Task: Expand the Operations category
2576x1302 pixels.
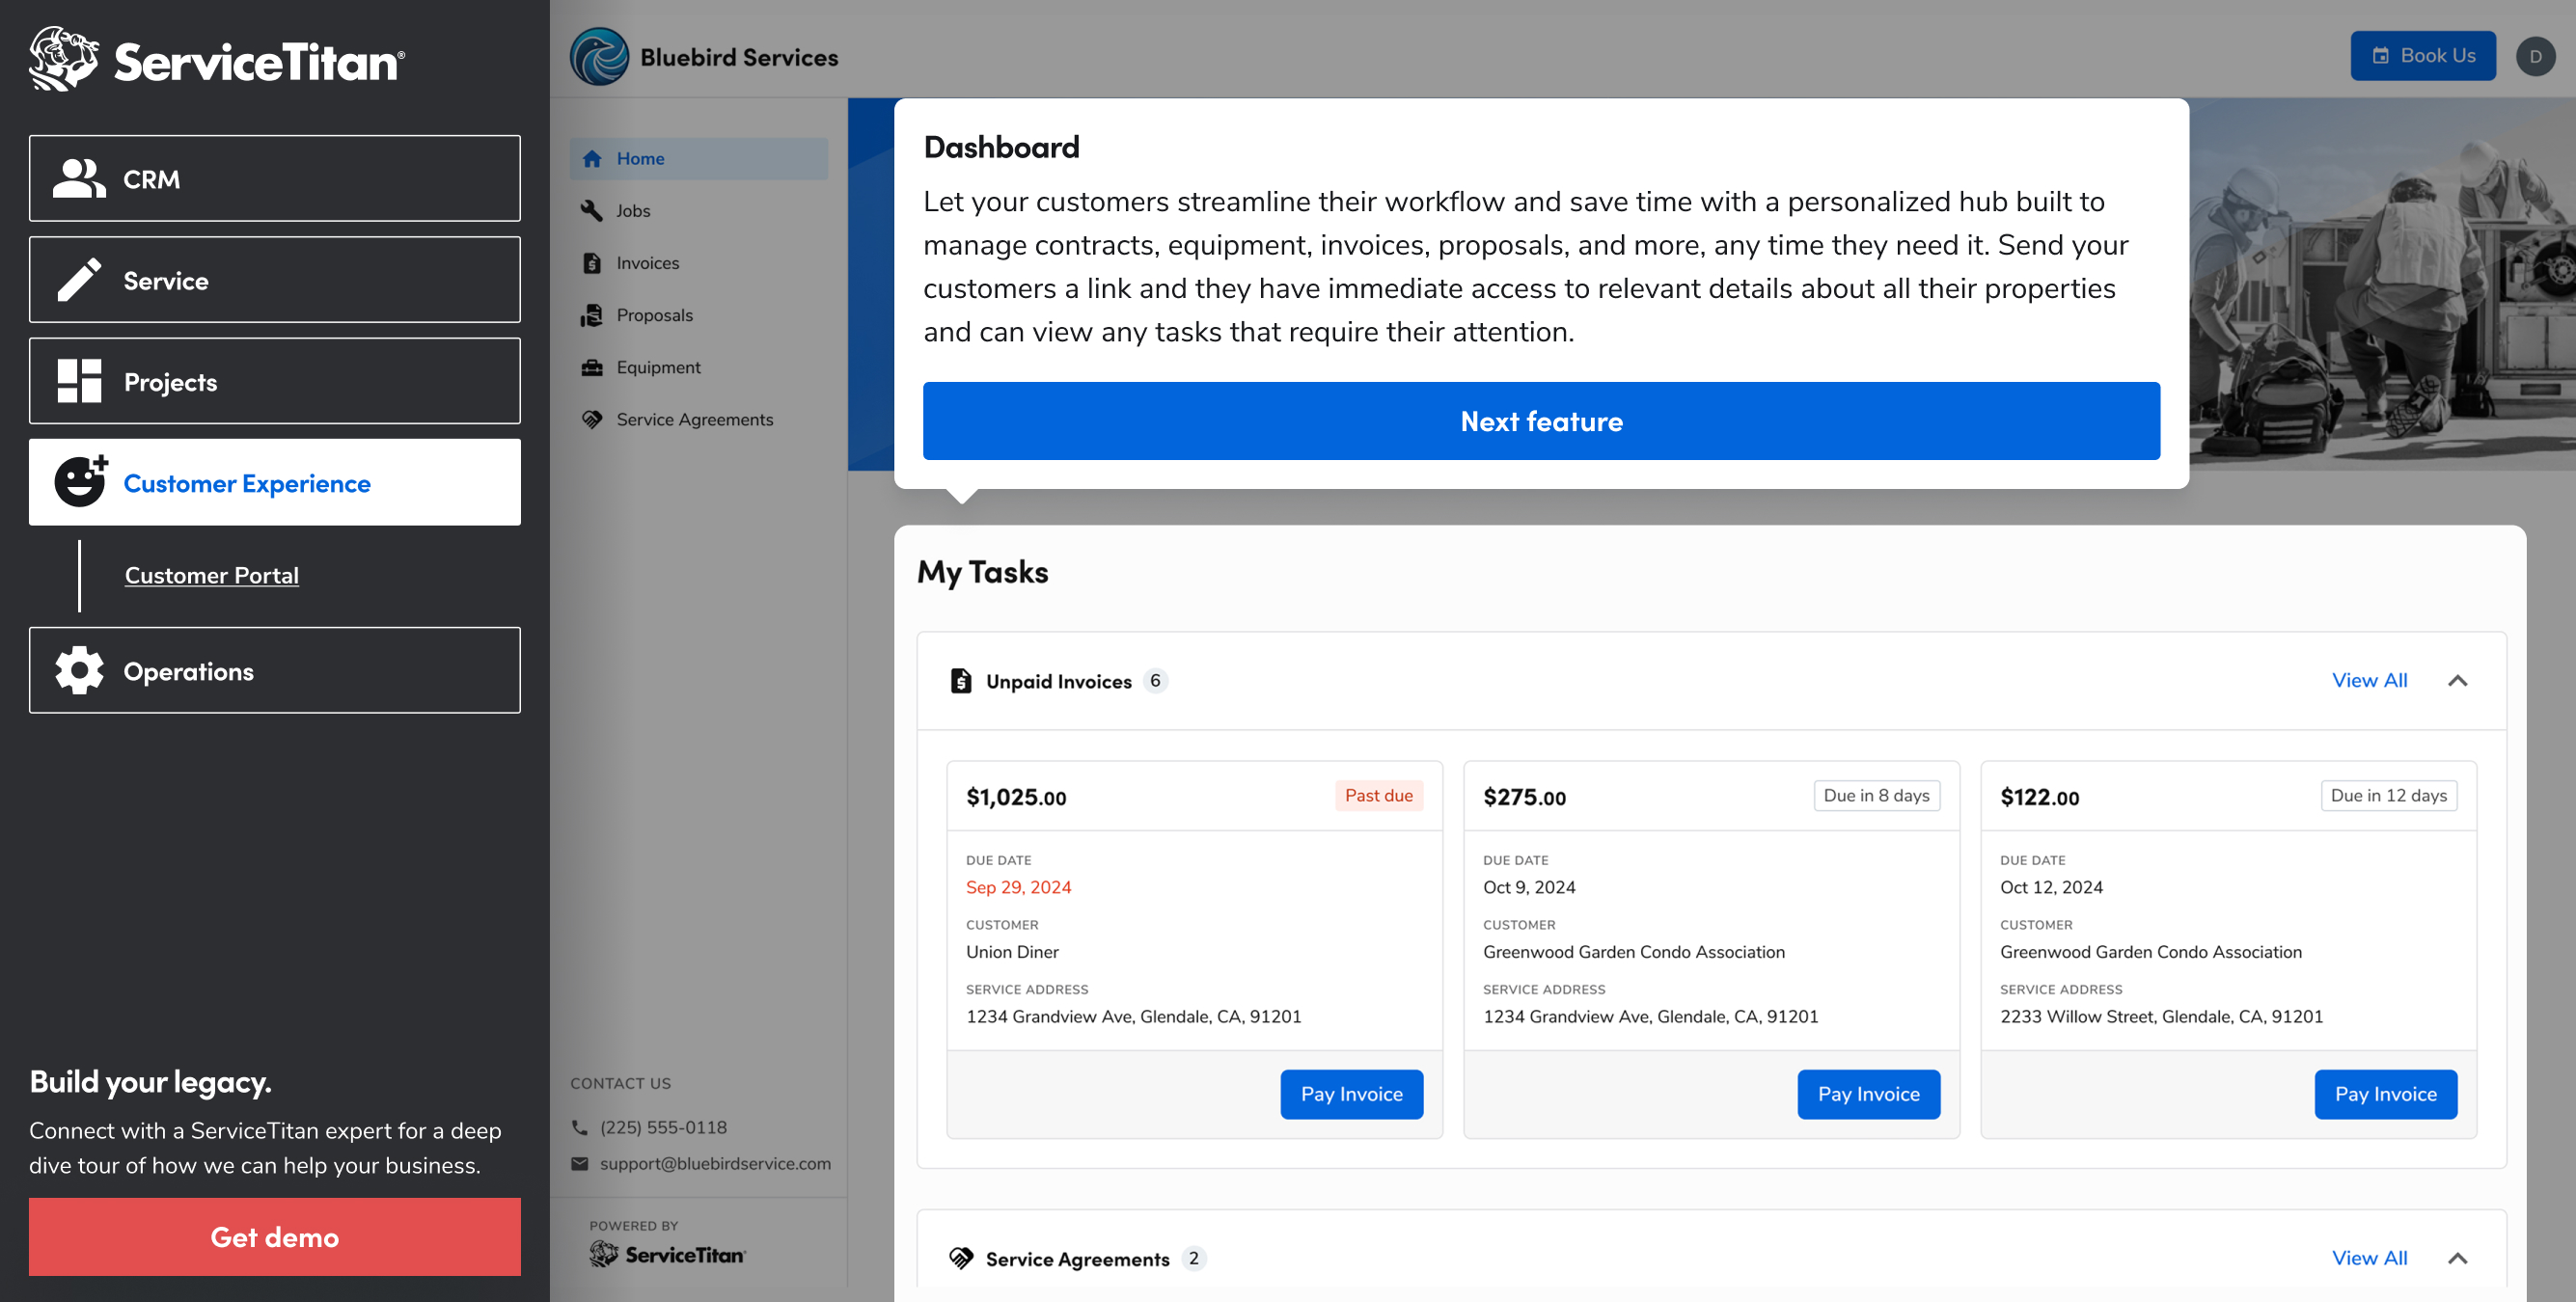Action: tap(274, 670)
